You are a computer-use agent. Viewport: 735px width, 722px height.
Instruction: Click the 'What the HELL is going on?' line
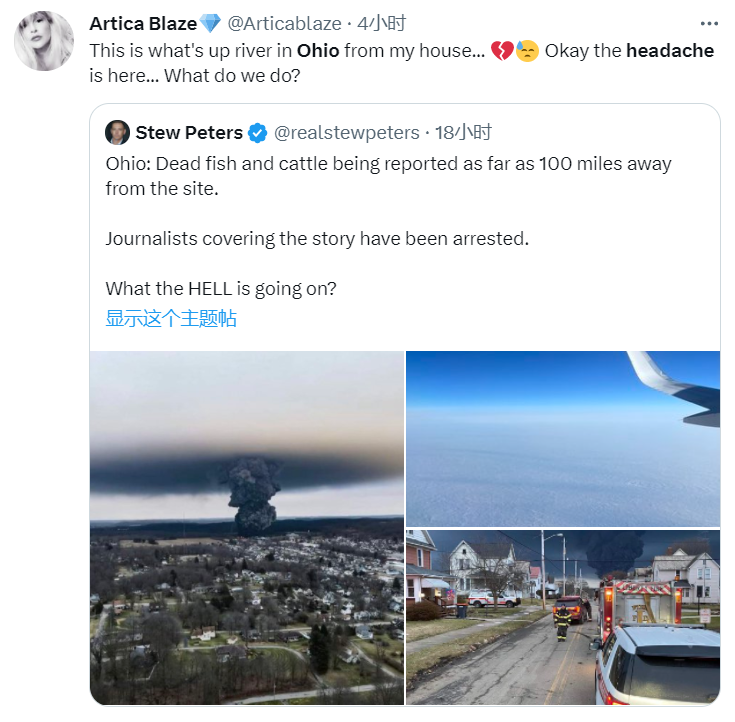click(221, 288)
